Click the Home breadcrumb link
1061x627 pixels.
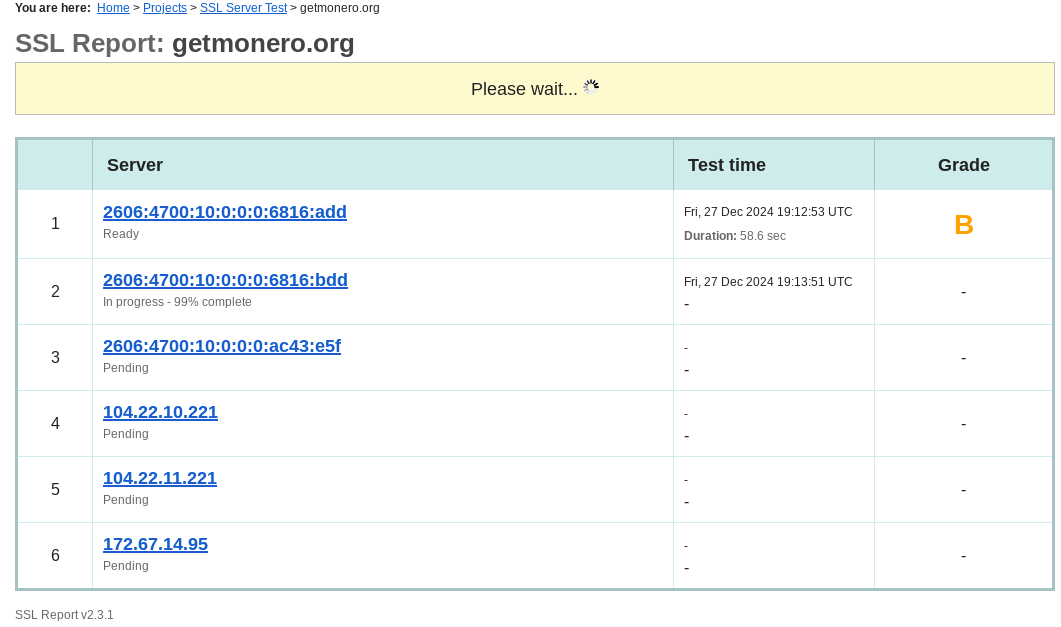tap(113, 8)
